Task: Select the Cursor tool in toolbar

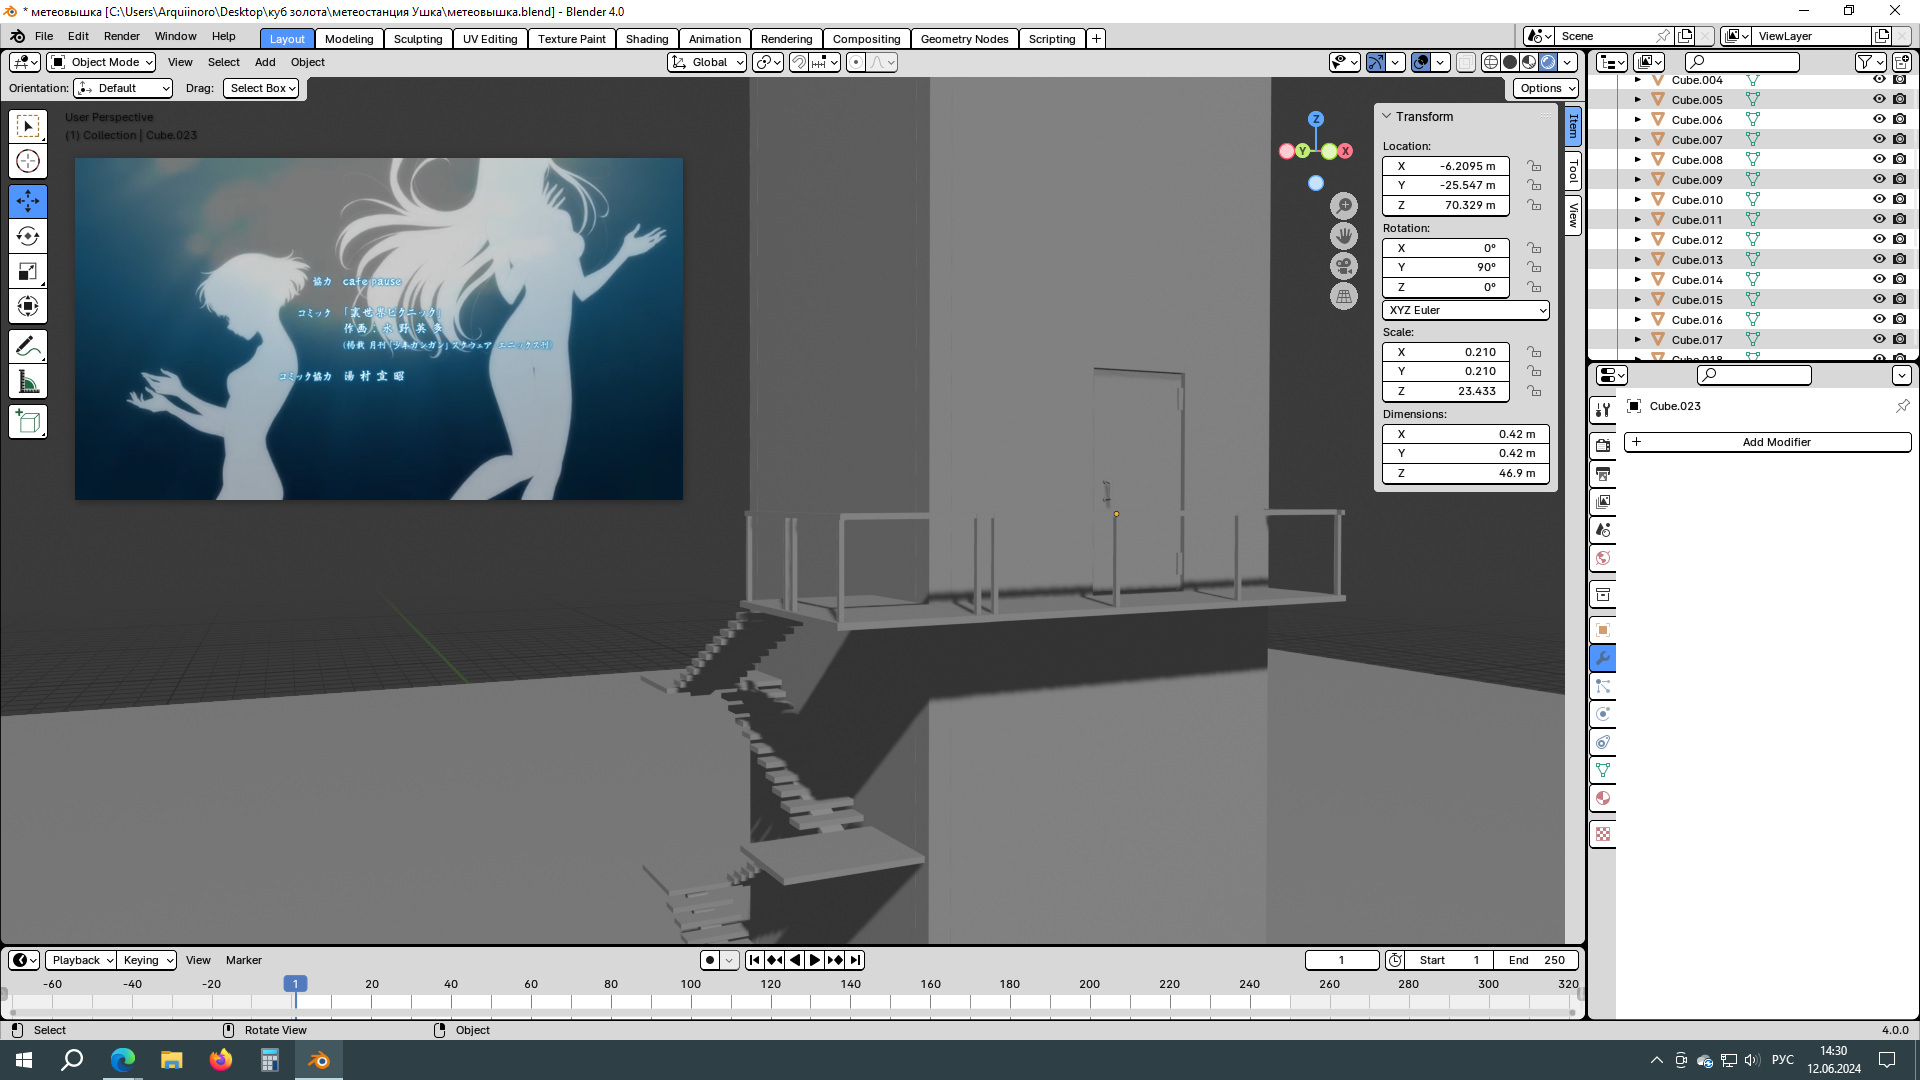Action: (x=28, y=161)
